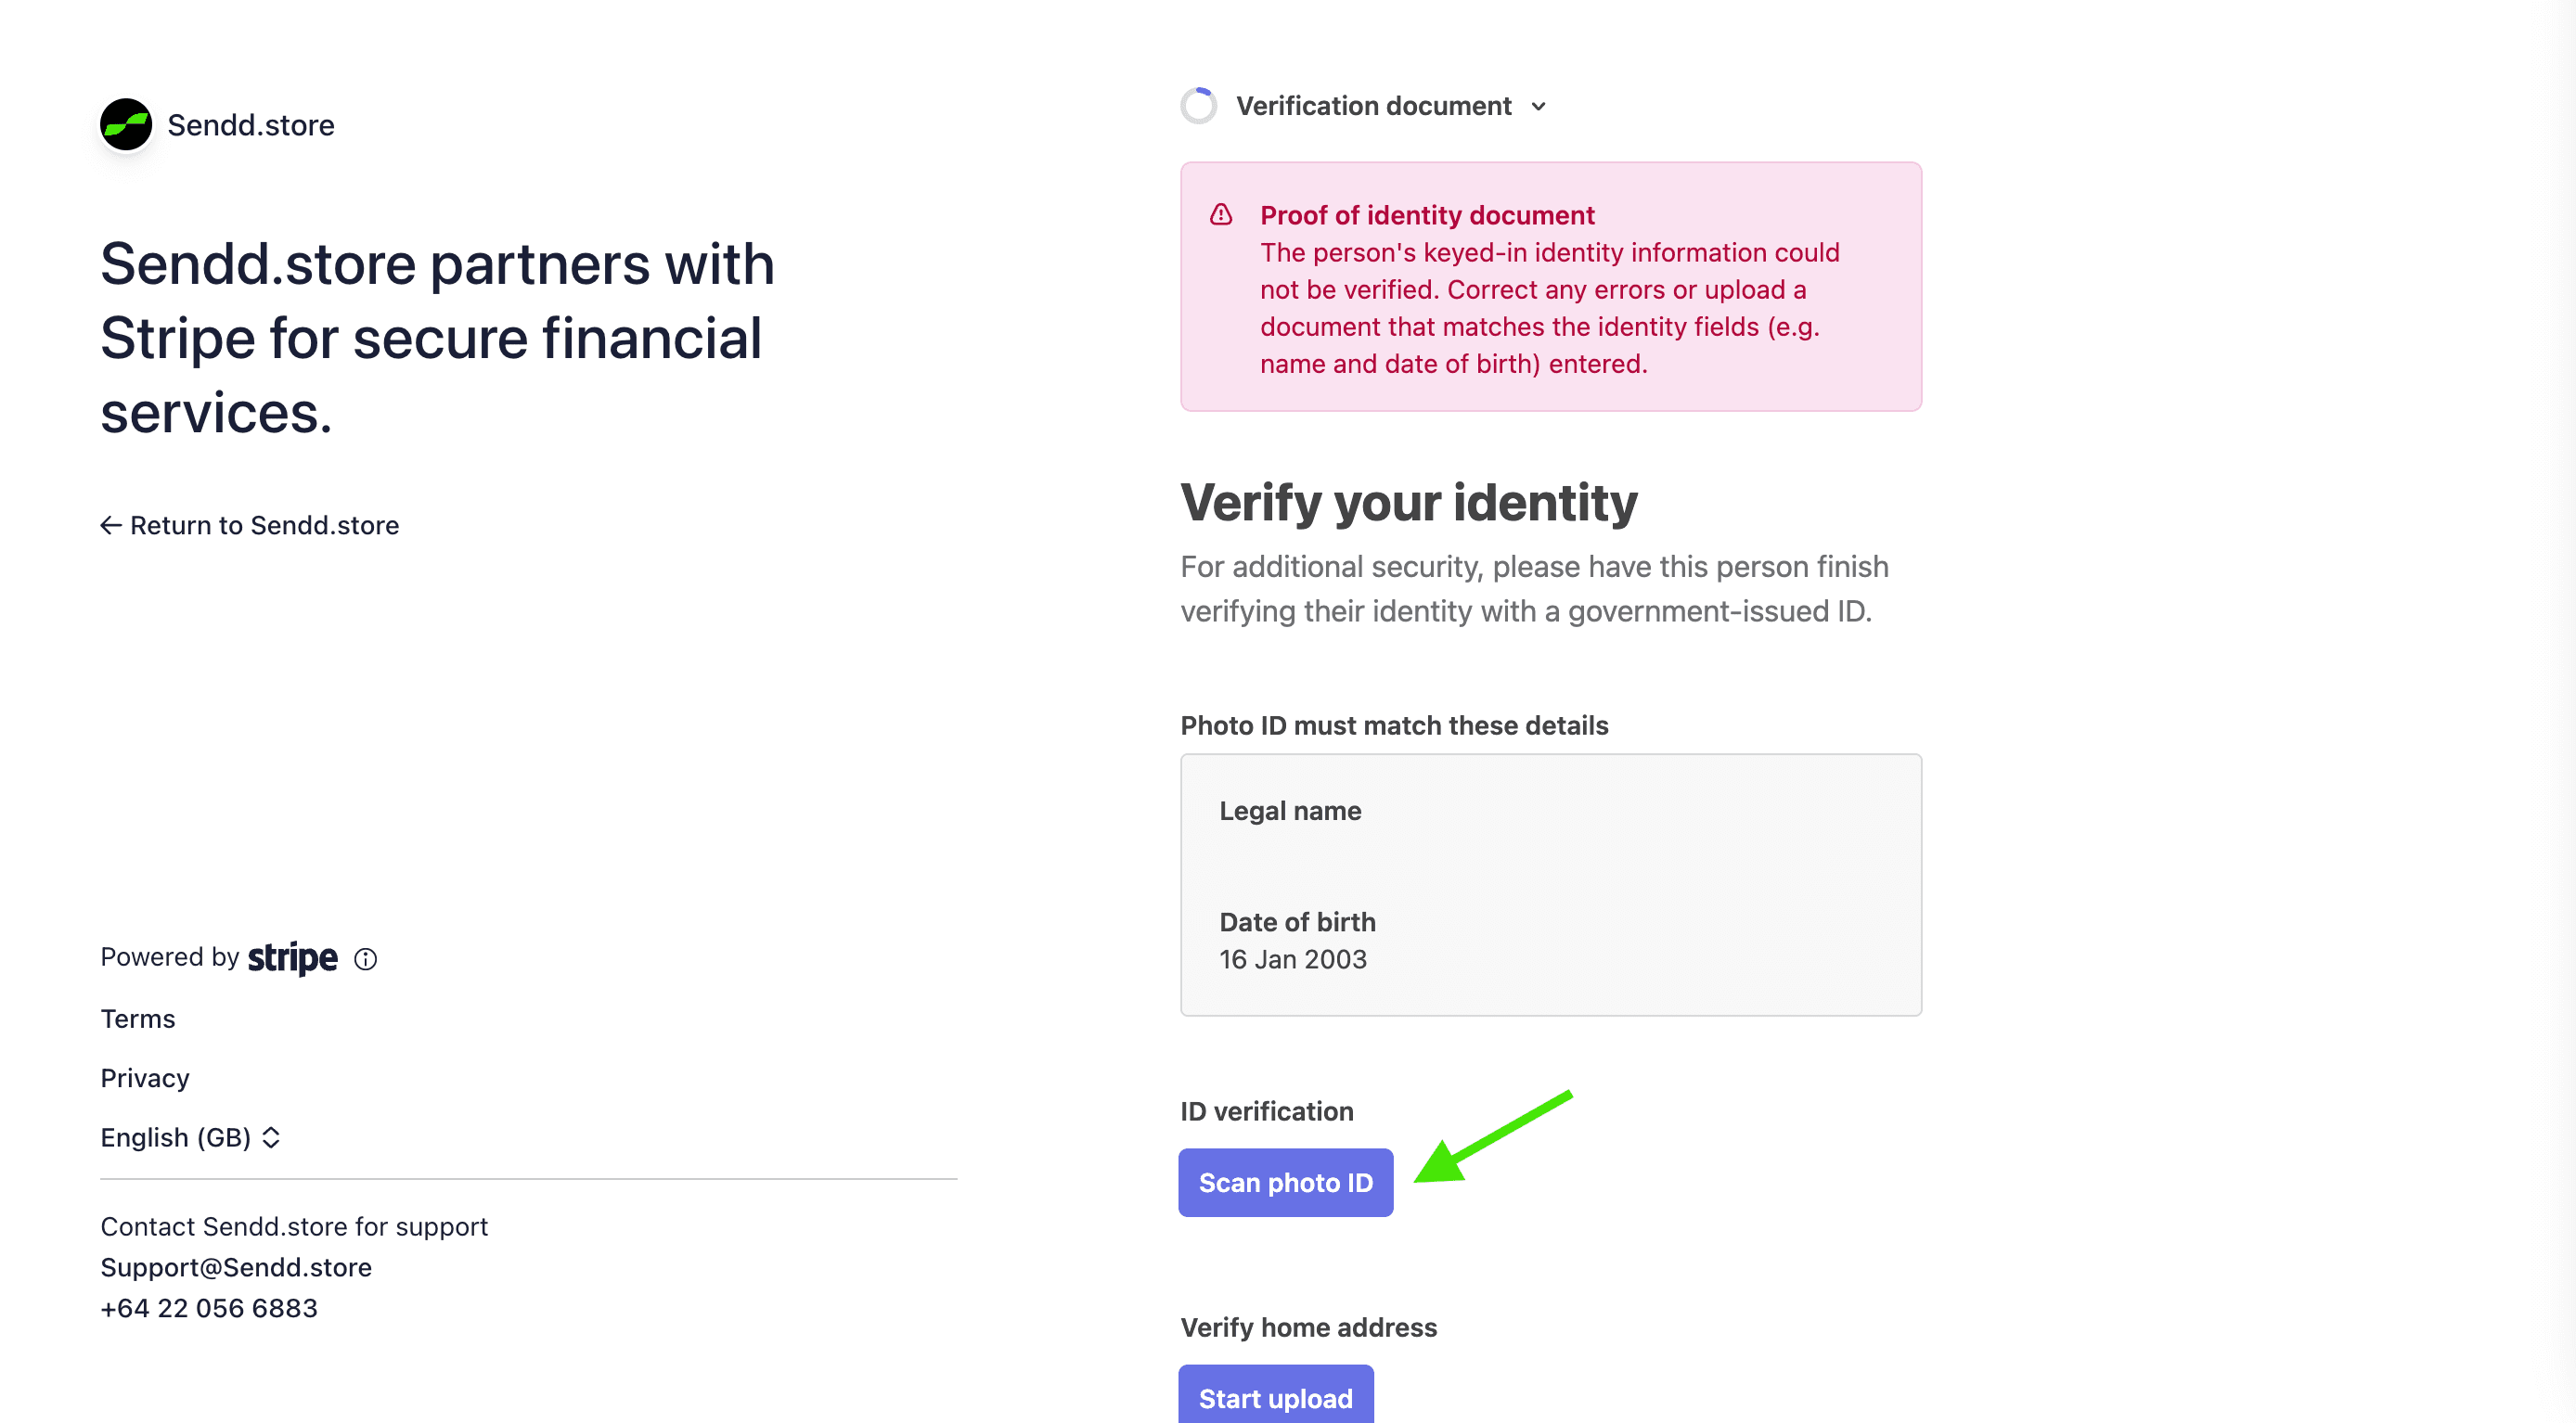Image resolution: width=2576 pixels, height=1423 pixels.
Task: Click the Stripe info circle icon
Action: [x=366, y=959]
